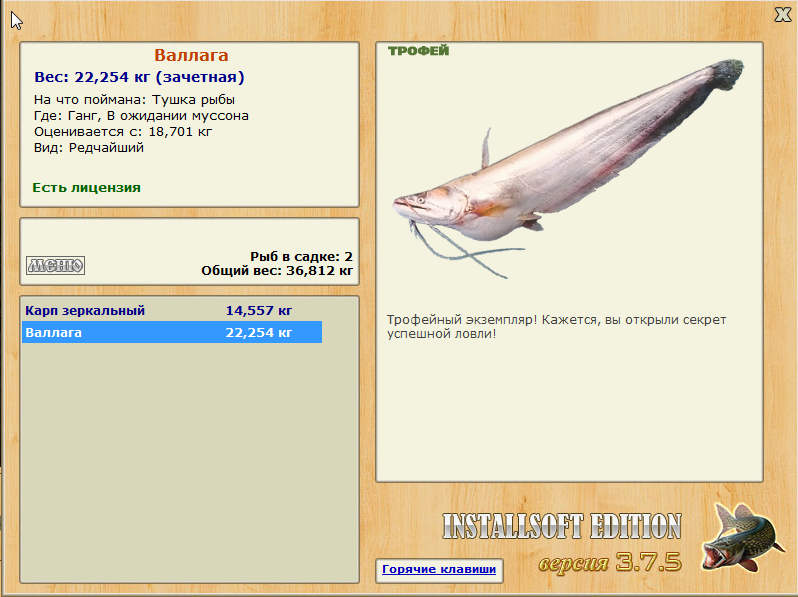The image size is (798, 597).
Task: Click the Есть лицензия label
Action: click(87, 188)
